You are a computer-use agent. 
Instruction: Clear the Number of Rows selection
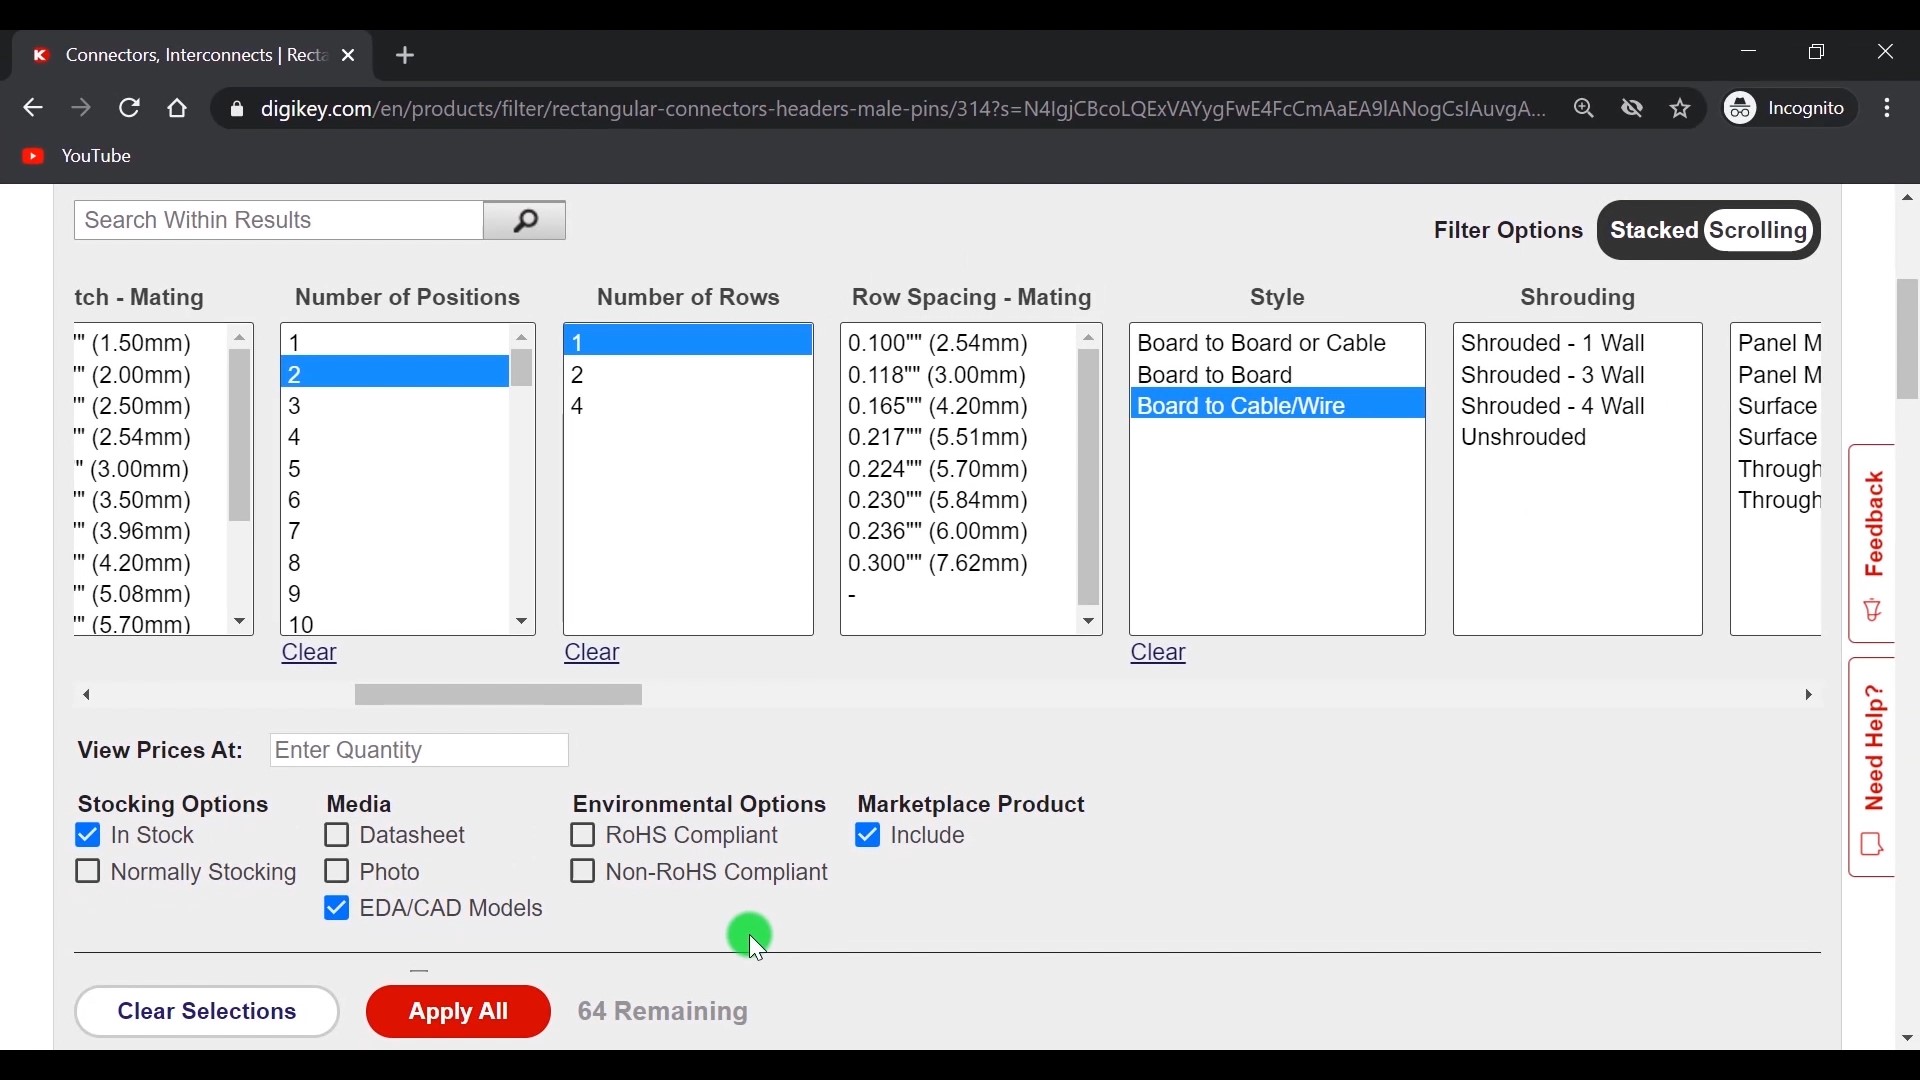click(593, 655)
